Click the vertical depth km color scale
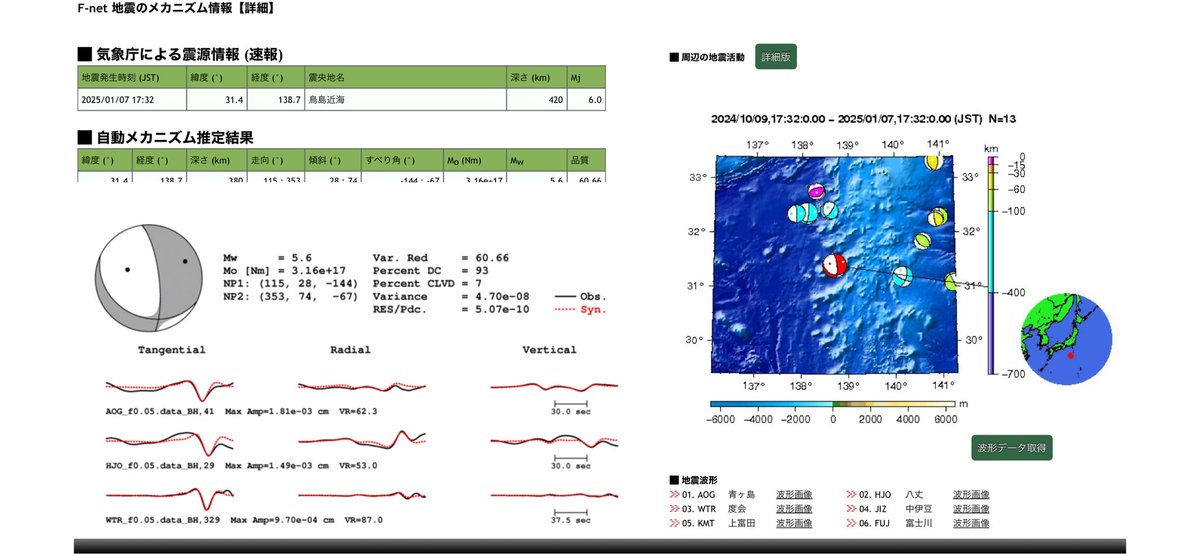 (990, 265)
